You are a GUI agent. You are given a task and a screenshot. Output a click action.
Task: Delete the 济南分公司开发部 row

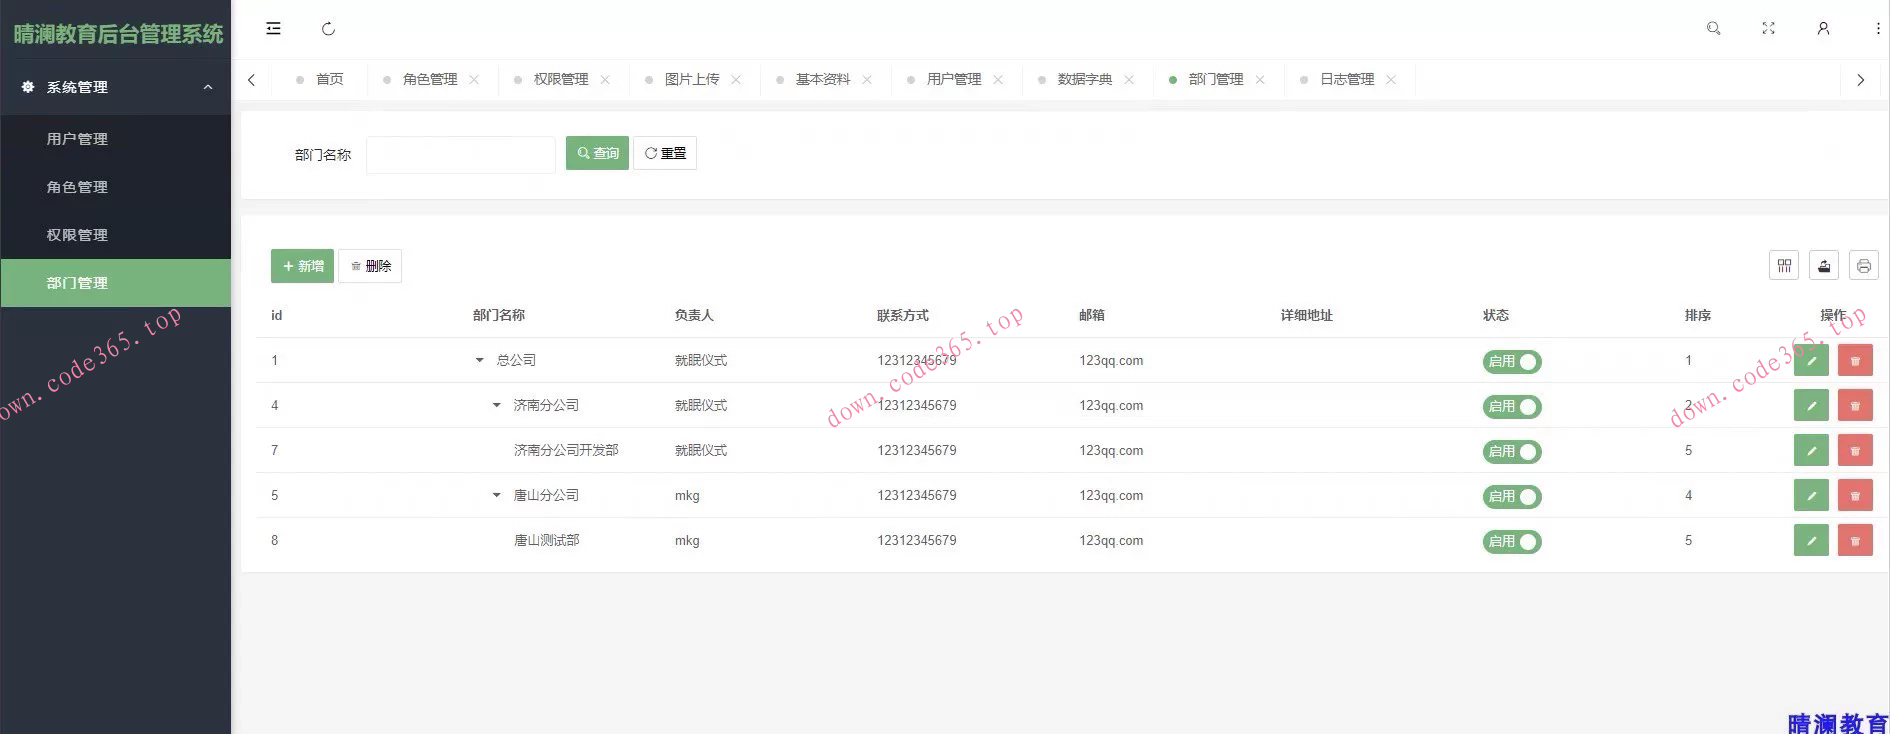click(x=1855, y=450)
